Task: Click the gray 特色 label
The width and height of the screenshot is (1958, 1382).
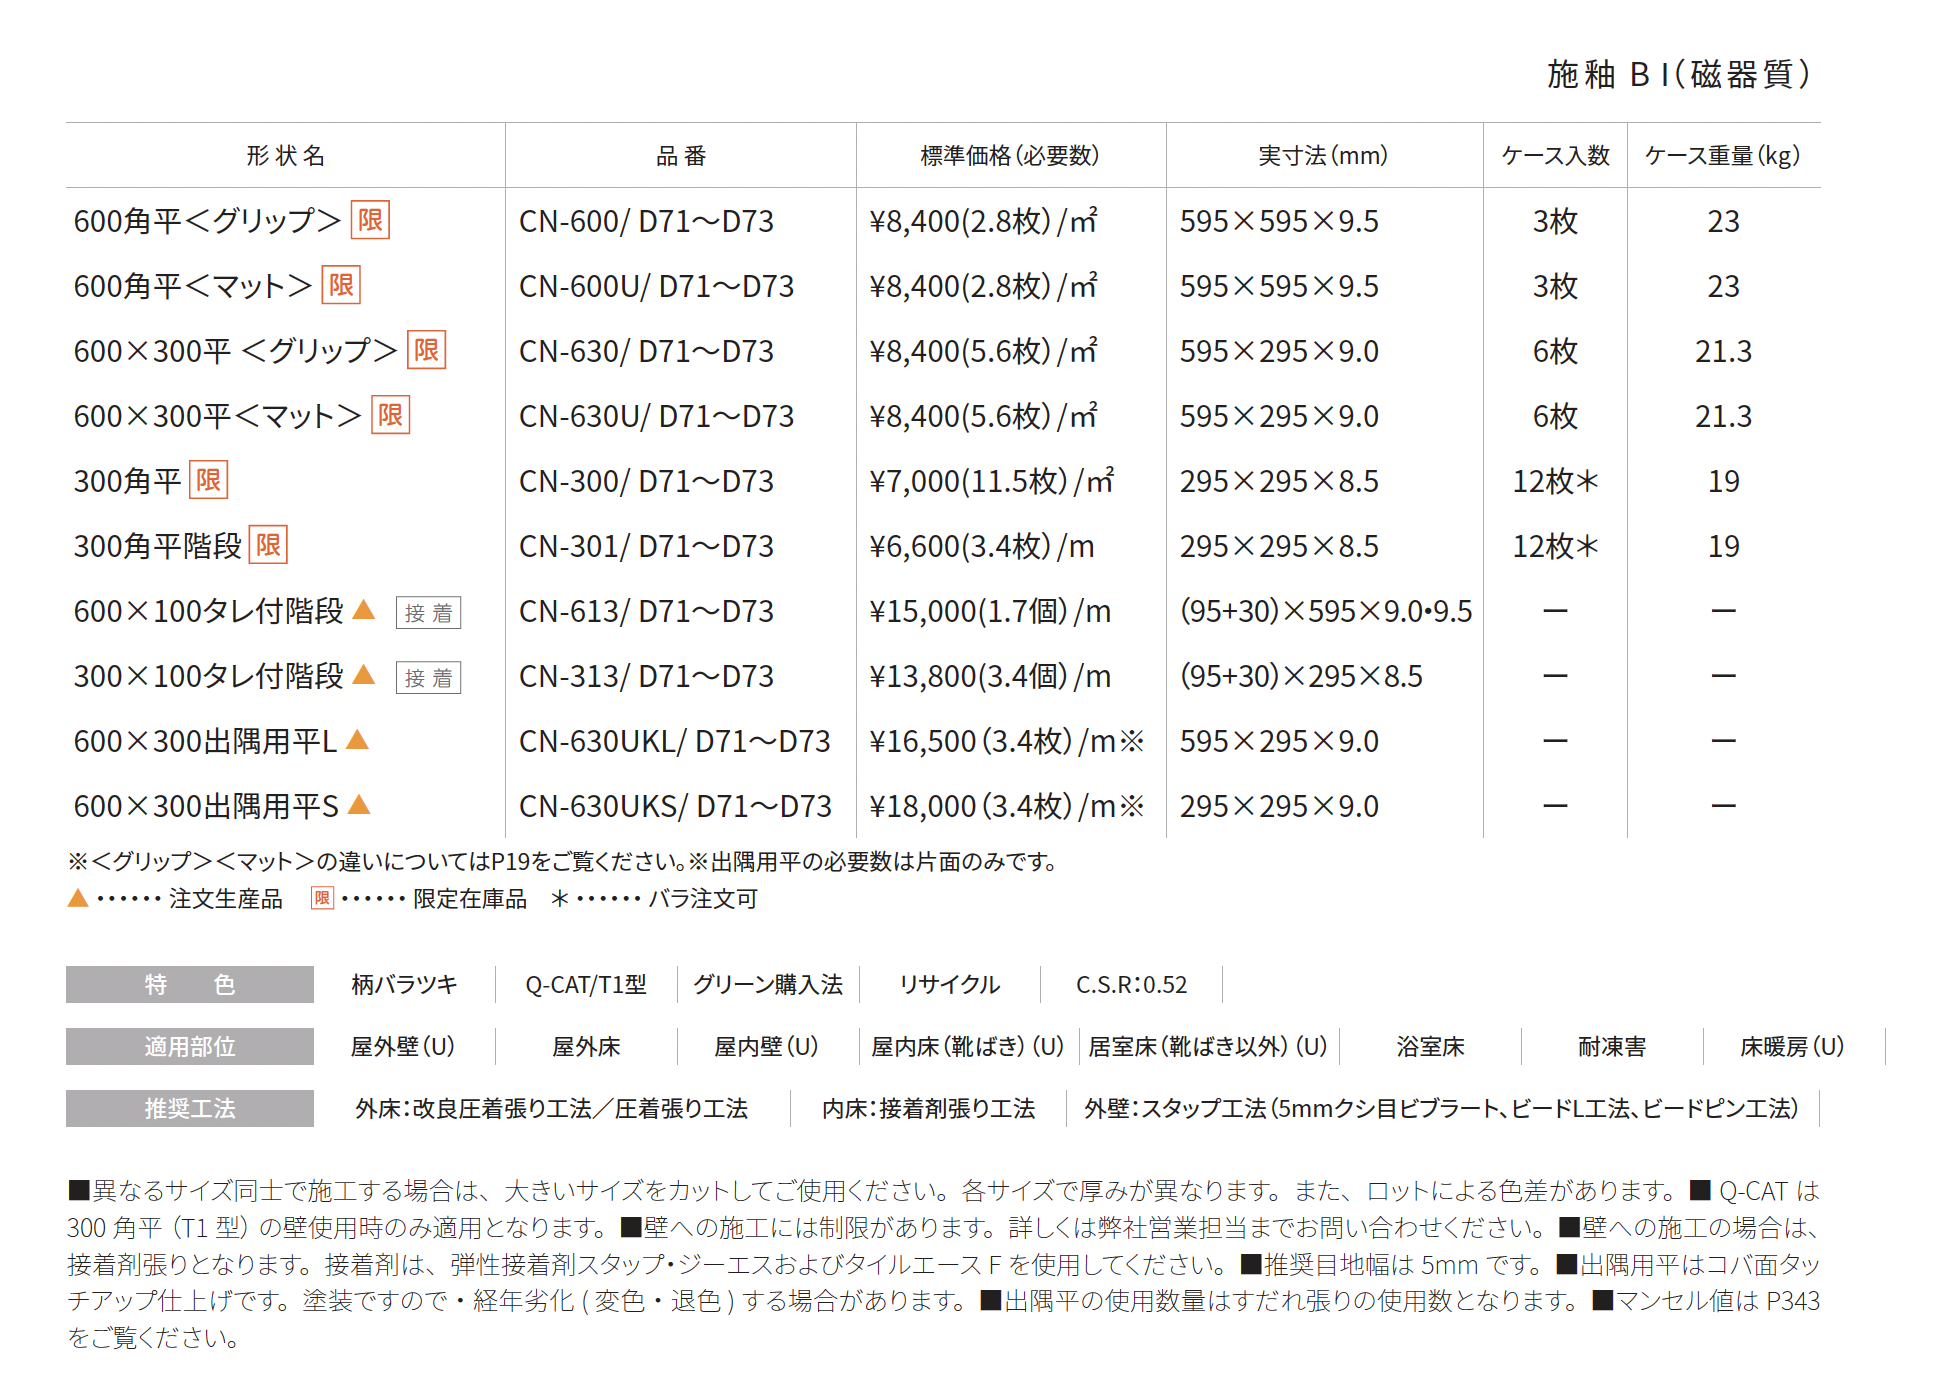Action: (190, 985)
